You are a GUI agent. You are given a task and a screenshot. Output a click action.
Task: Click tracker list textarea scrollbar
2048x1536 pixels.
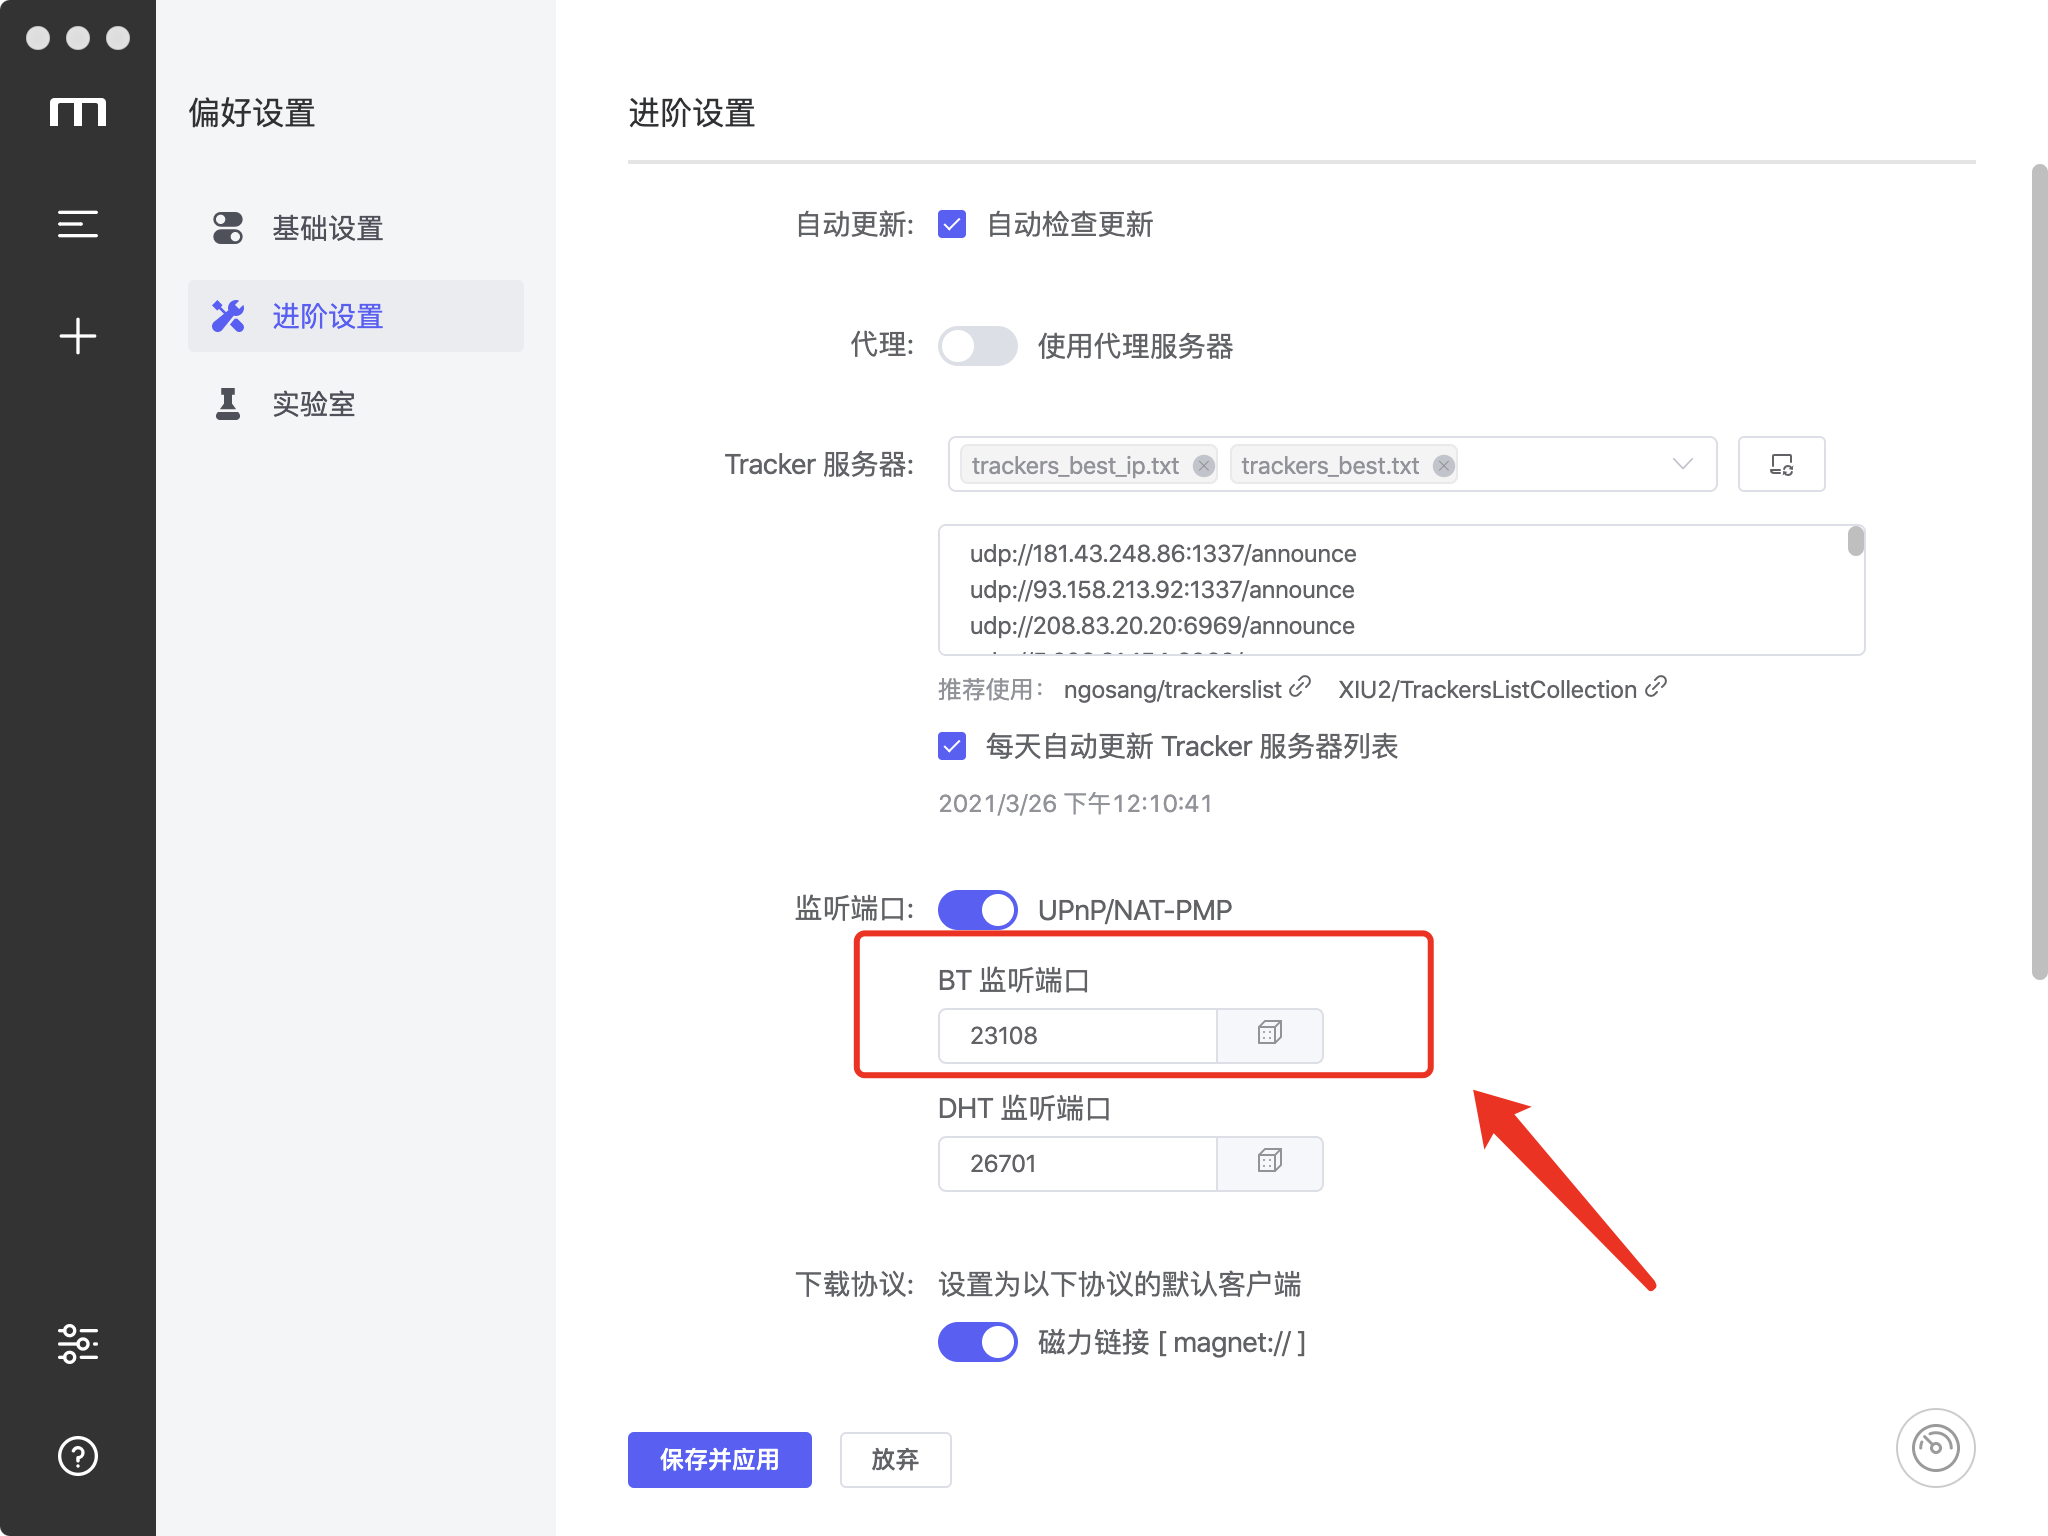tap(1856, 541)
